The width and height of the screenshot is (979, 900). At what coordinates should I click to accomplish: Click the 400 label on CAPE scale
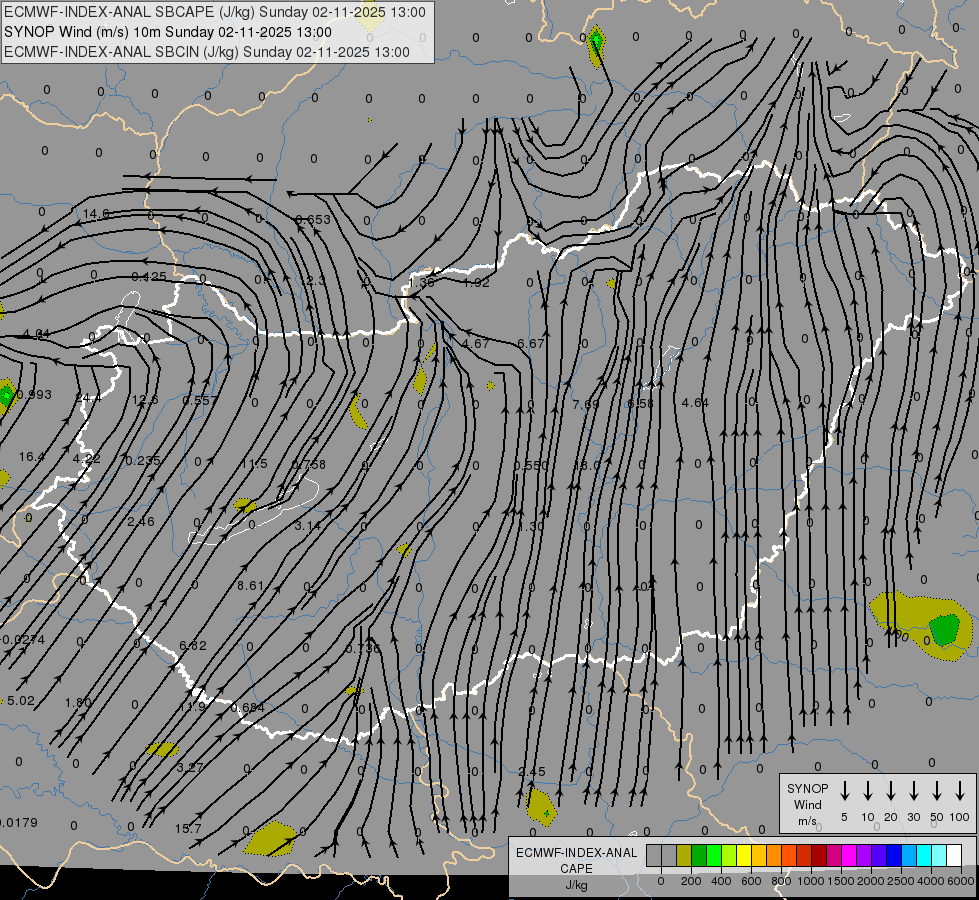click(721, 881)
